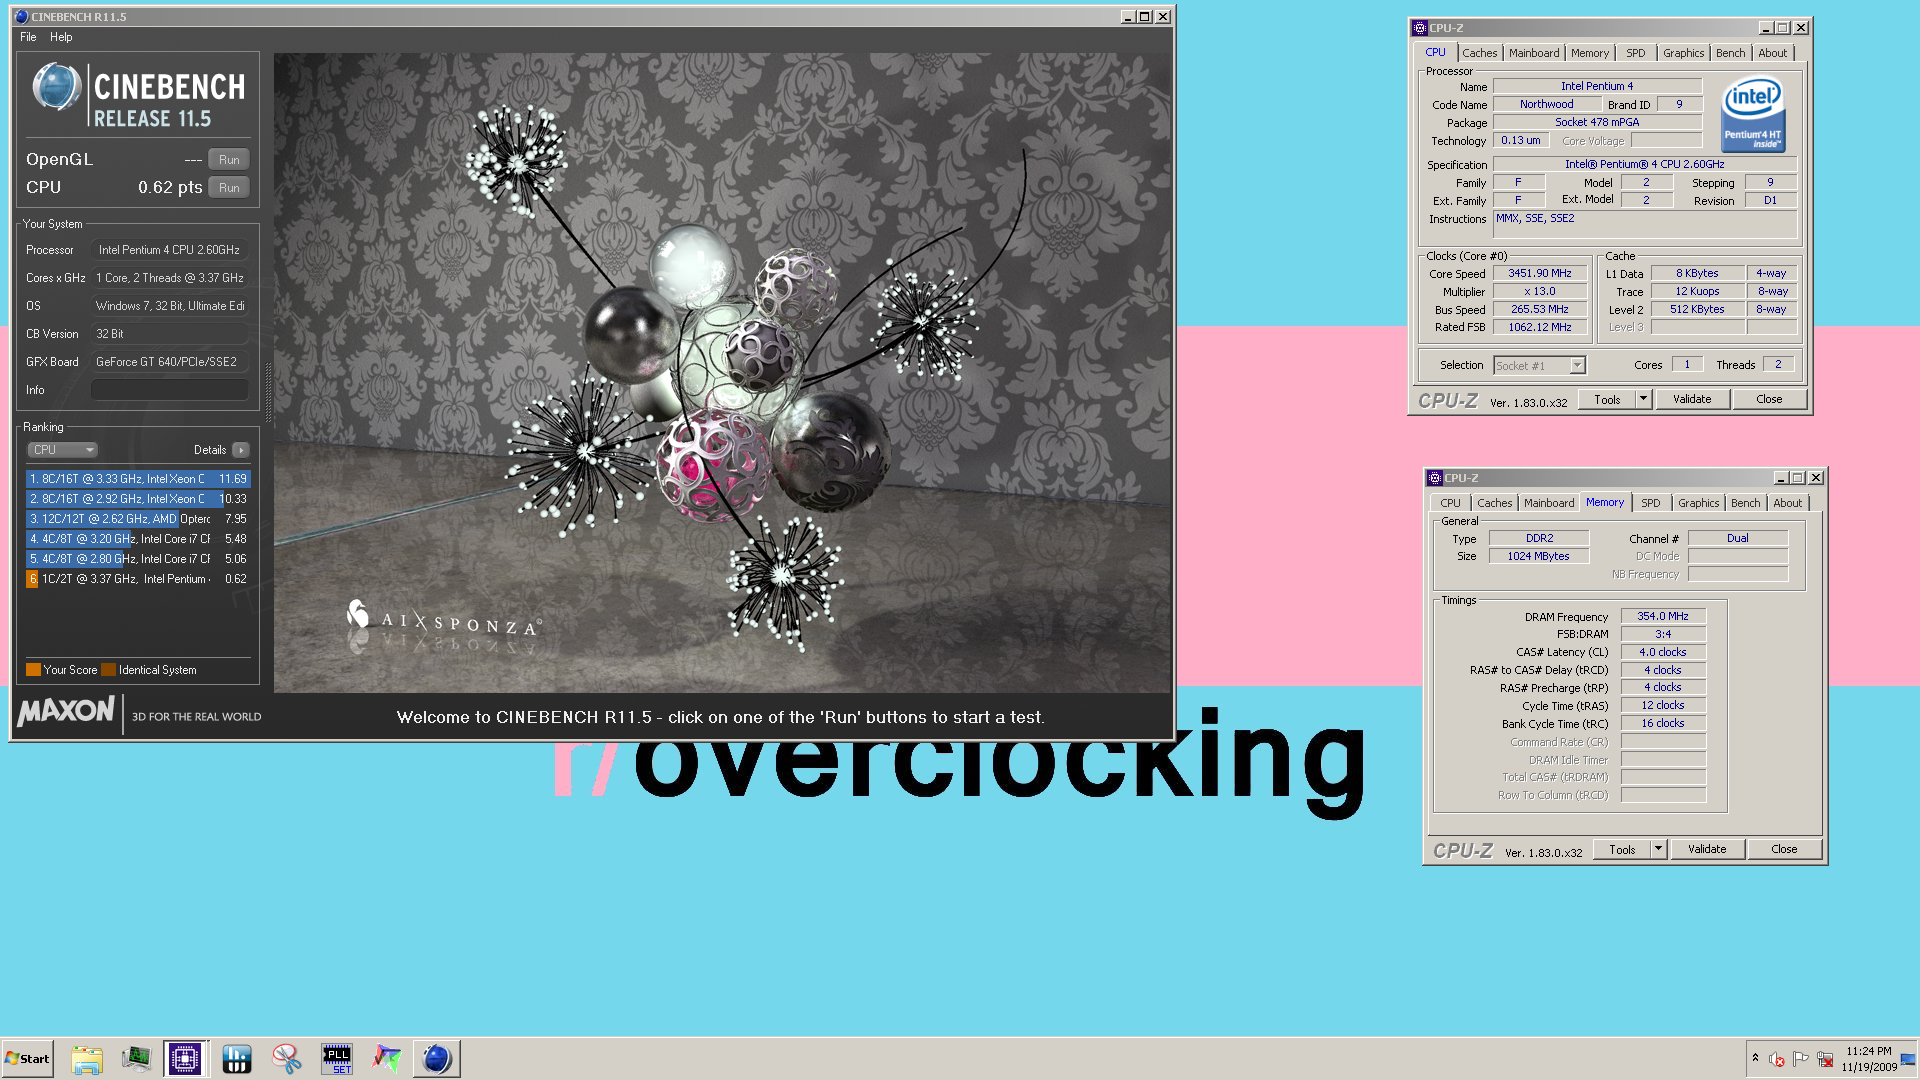The height and width of the screenshot is (1080, 1920).
Task: Click the MAXON logo
Action: 66,711
